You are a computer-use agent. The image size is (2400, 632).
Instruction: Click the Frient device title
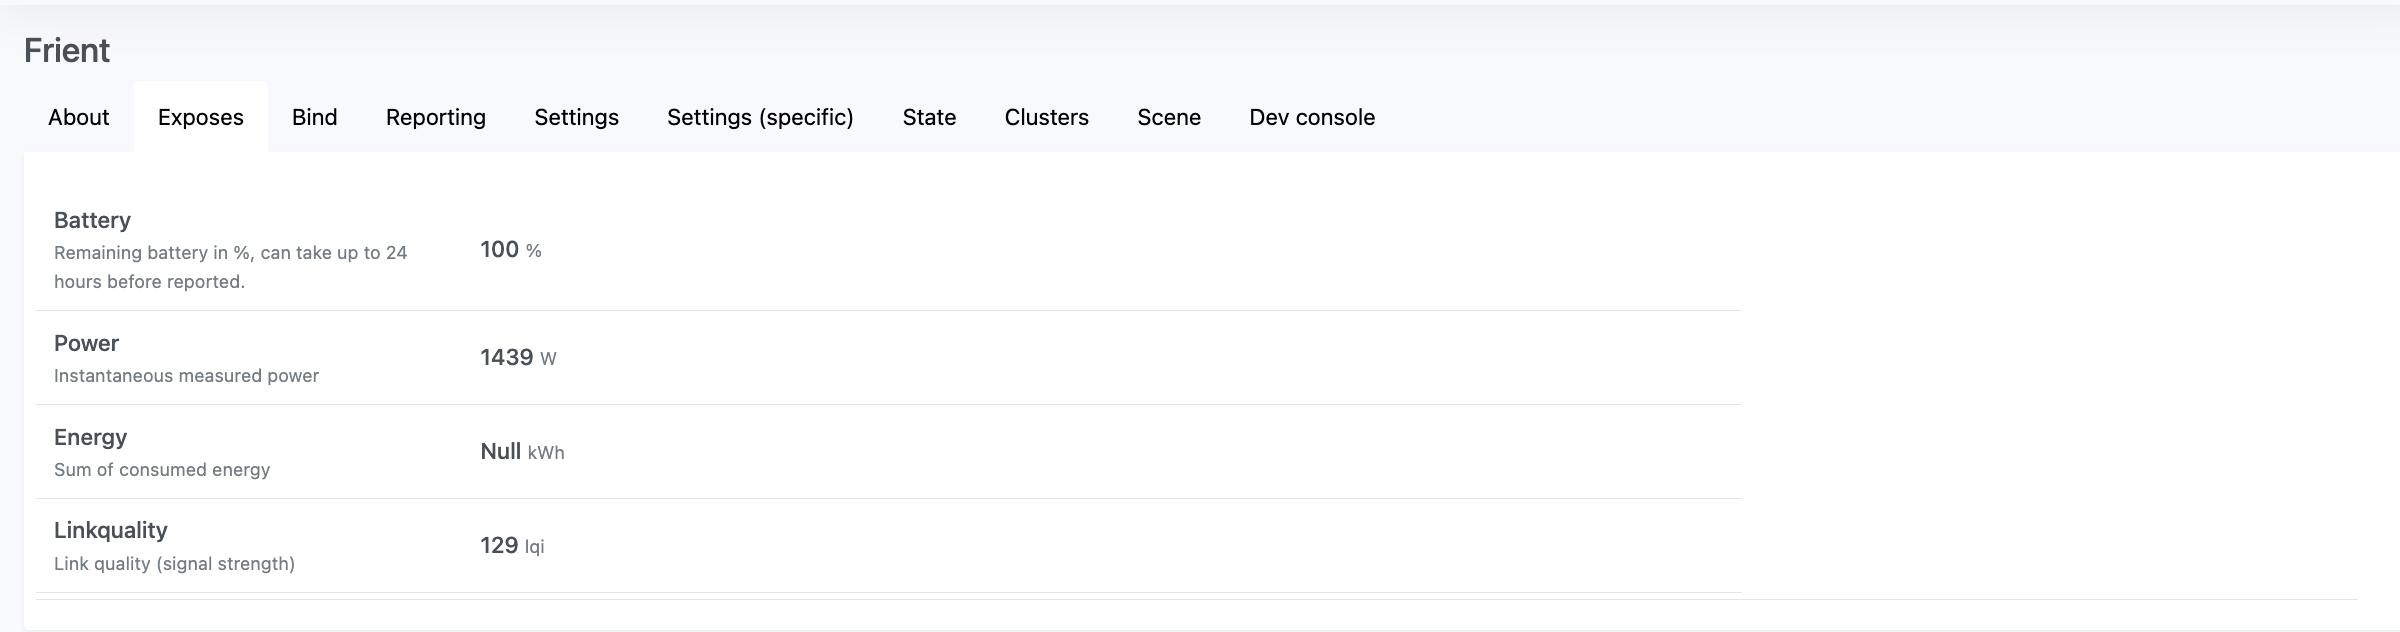67,50
